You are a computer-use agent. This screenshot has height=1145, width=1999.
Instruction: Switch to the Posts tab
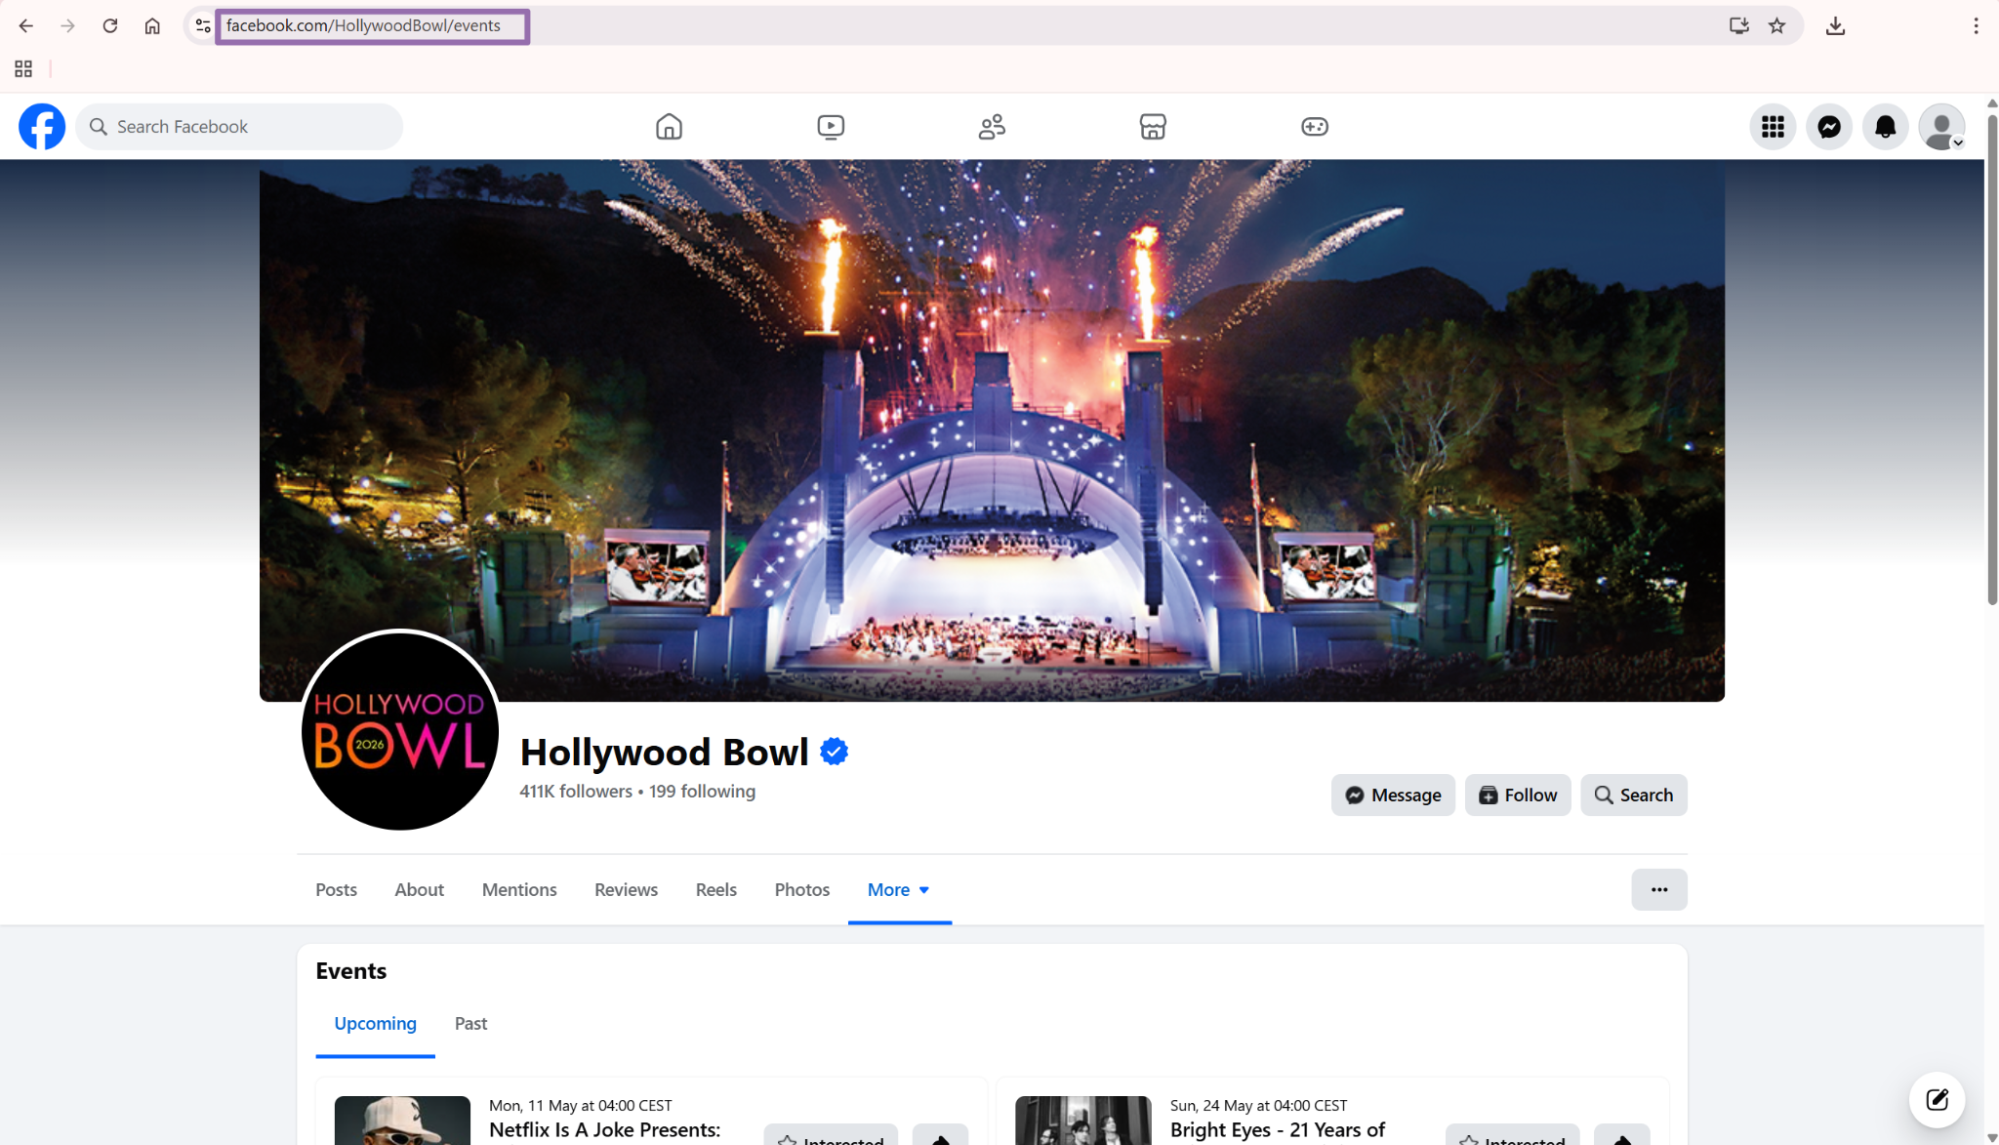(x=336, y=889)
